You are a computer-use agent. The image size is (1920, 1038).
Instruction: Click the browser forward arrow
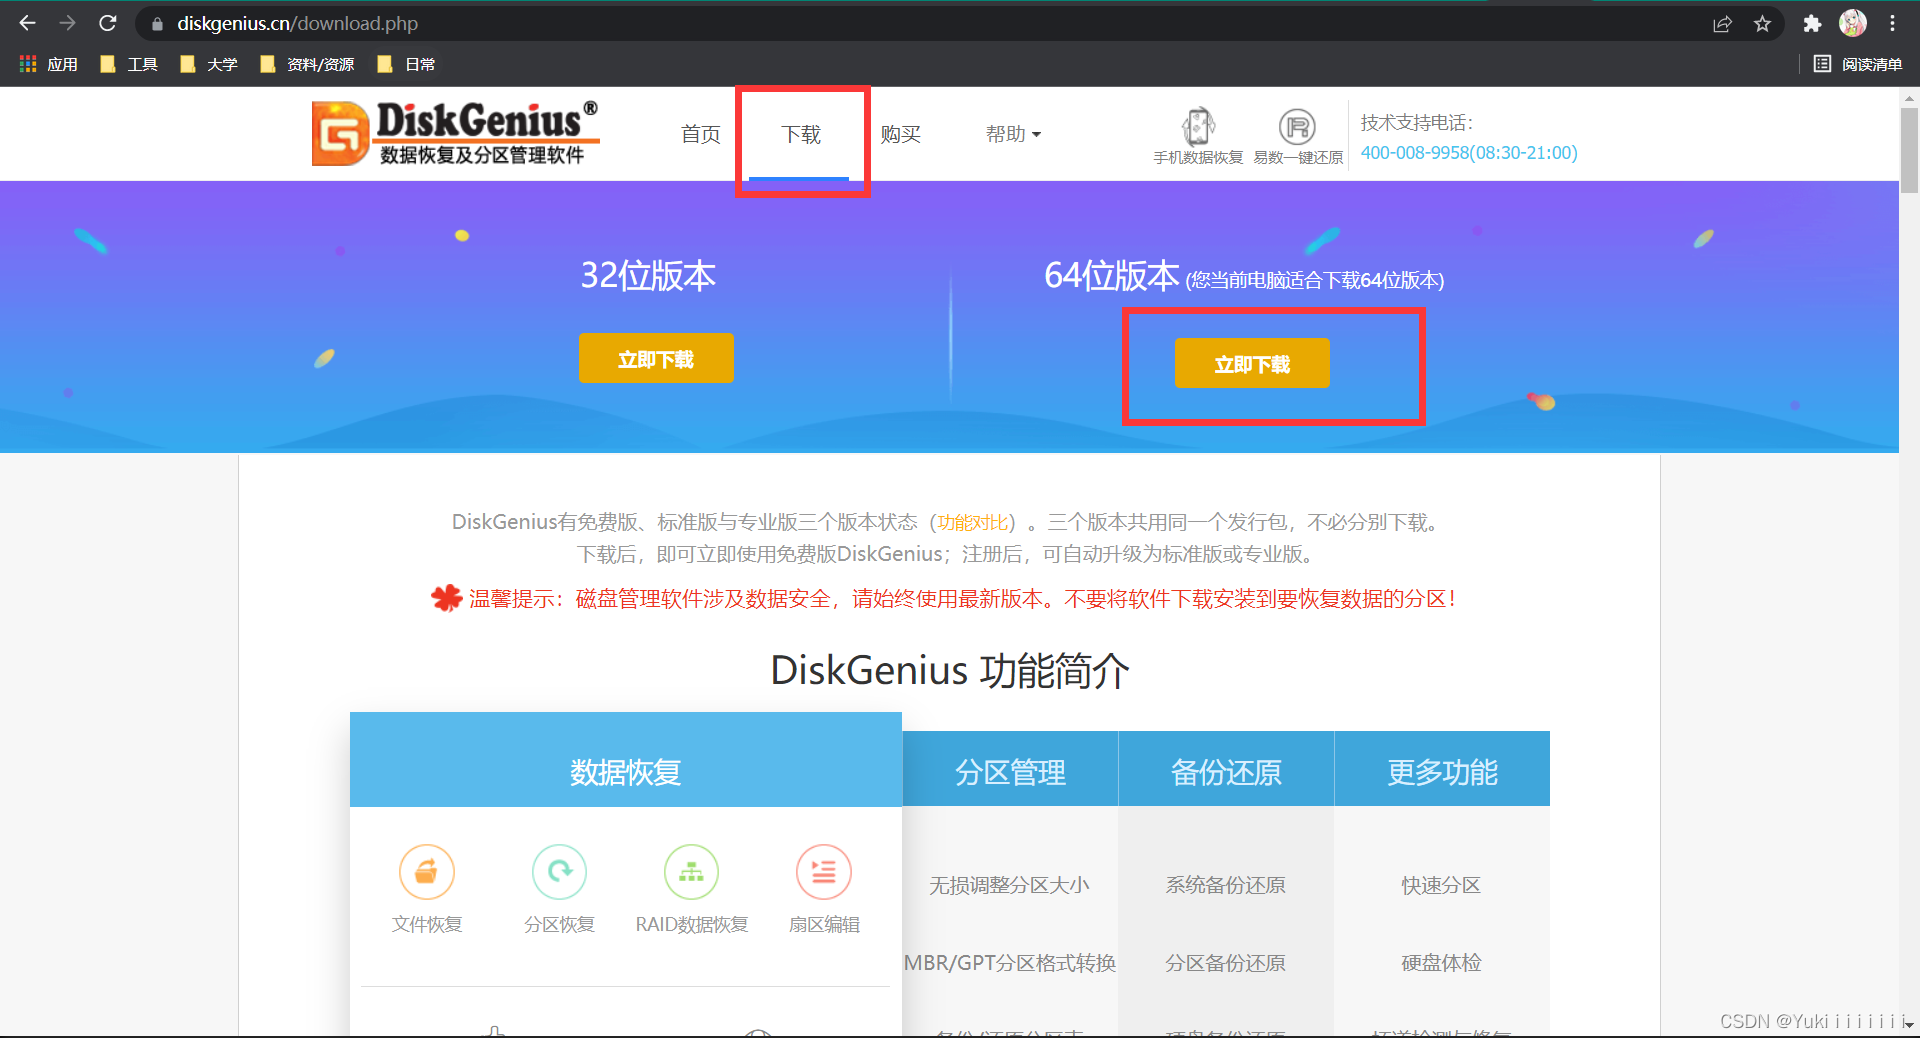coord(67,23)
